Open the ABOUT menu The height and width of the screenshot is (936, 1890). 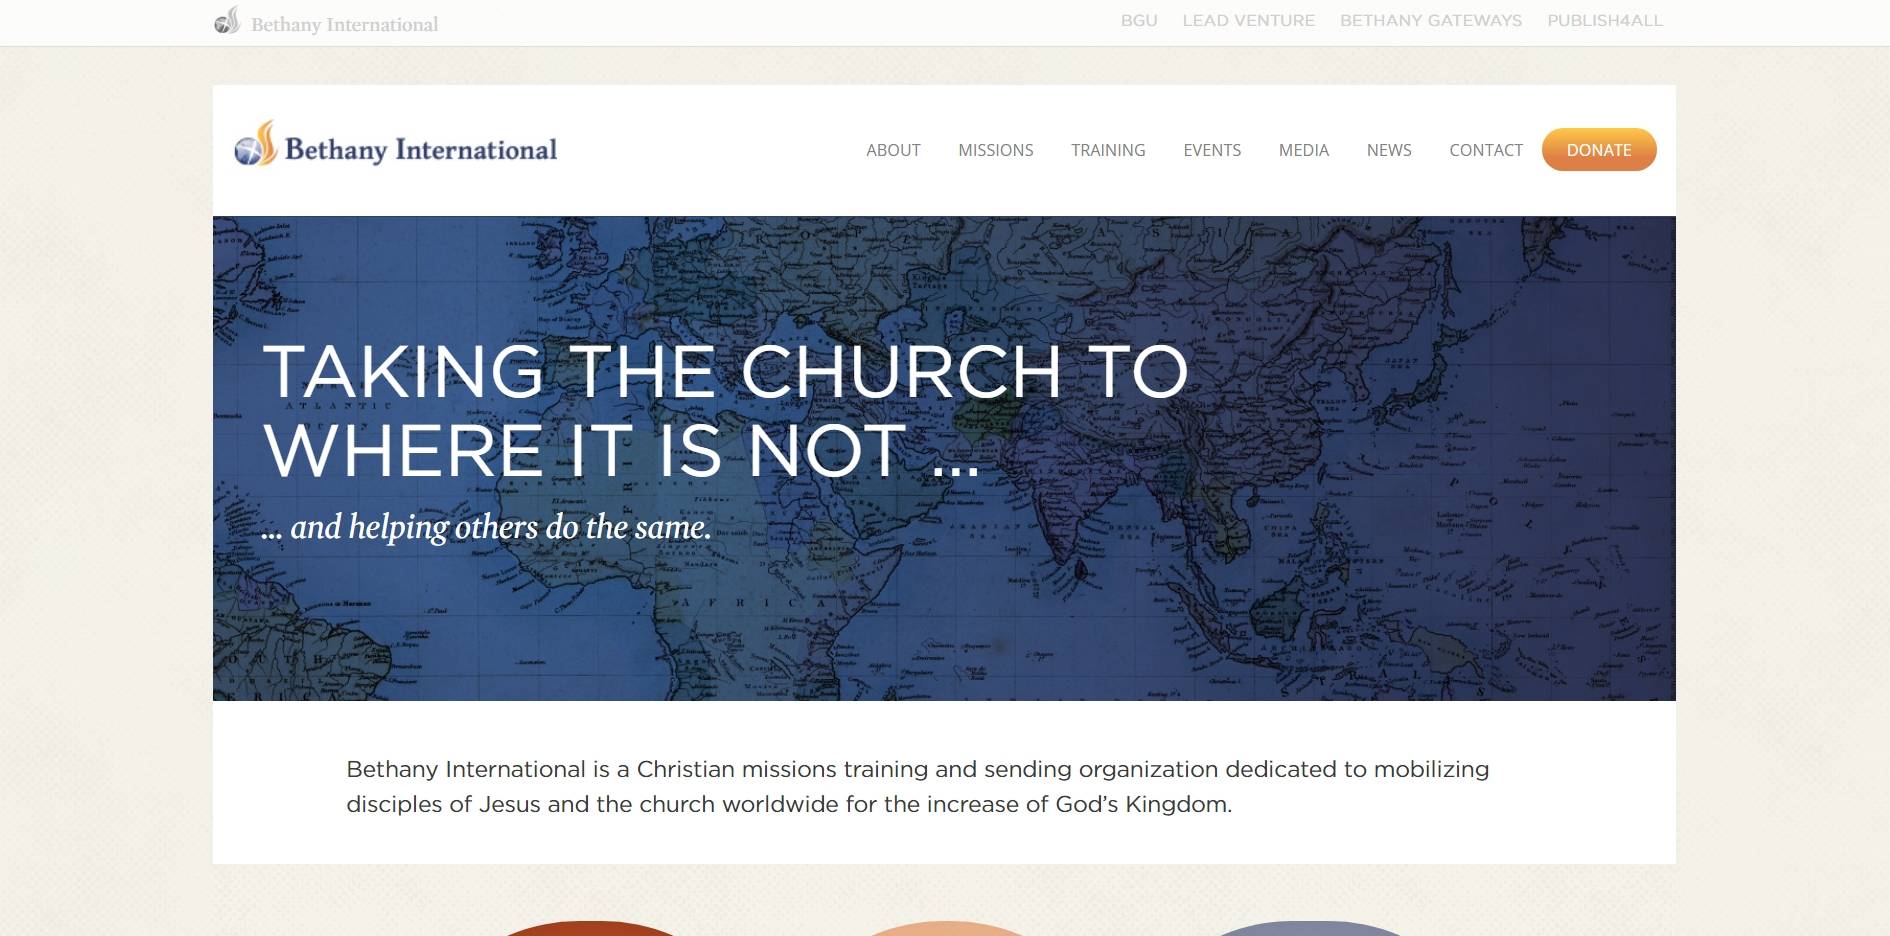tap(893, 150)
